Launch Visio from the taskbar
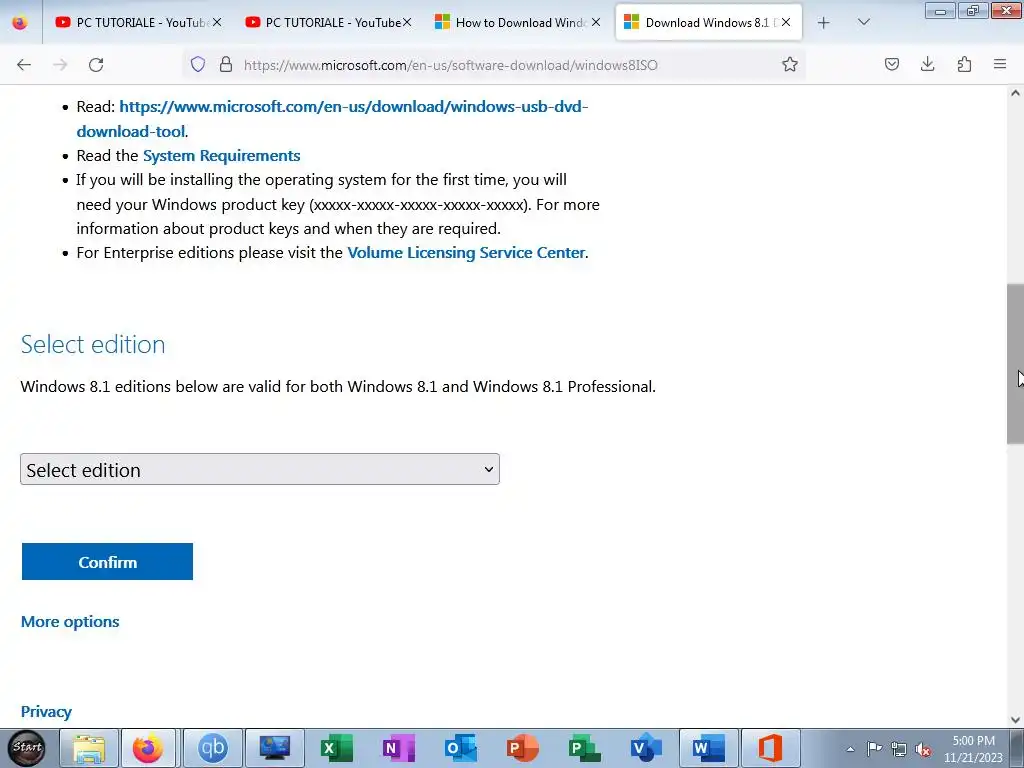1024x768 pixels. point(647,748)
